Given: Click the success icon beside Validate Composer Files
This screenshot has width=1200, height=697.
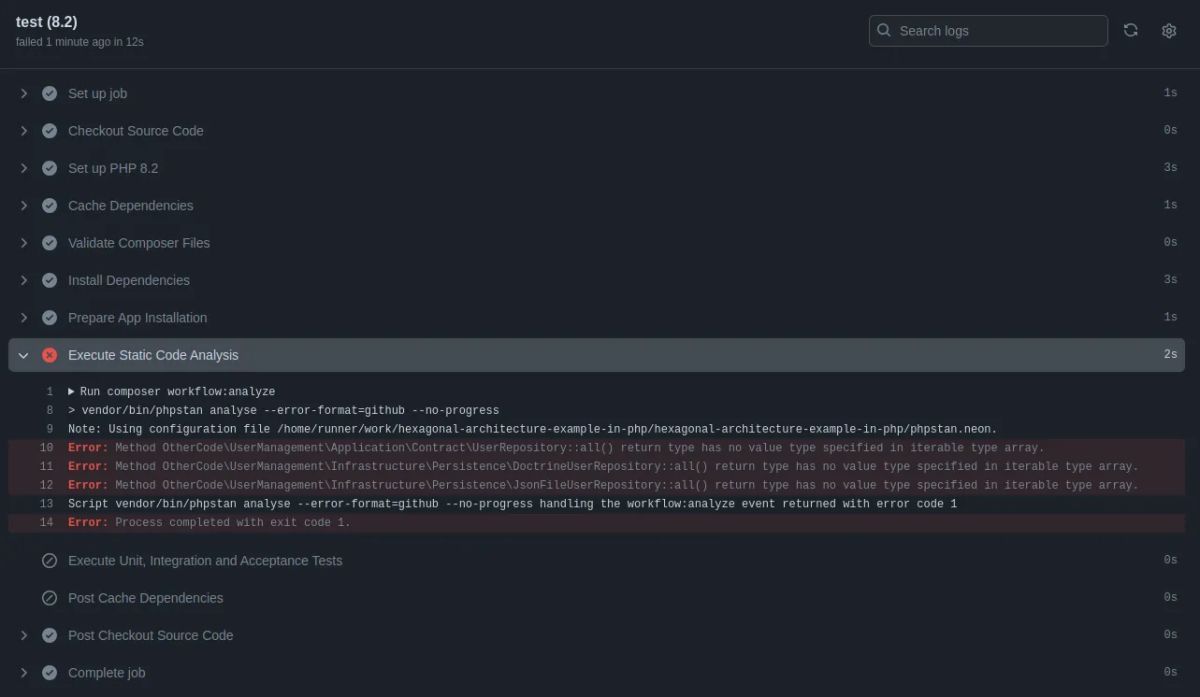Looking at the screenshot, I should click(49, 242).
